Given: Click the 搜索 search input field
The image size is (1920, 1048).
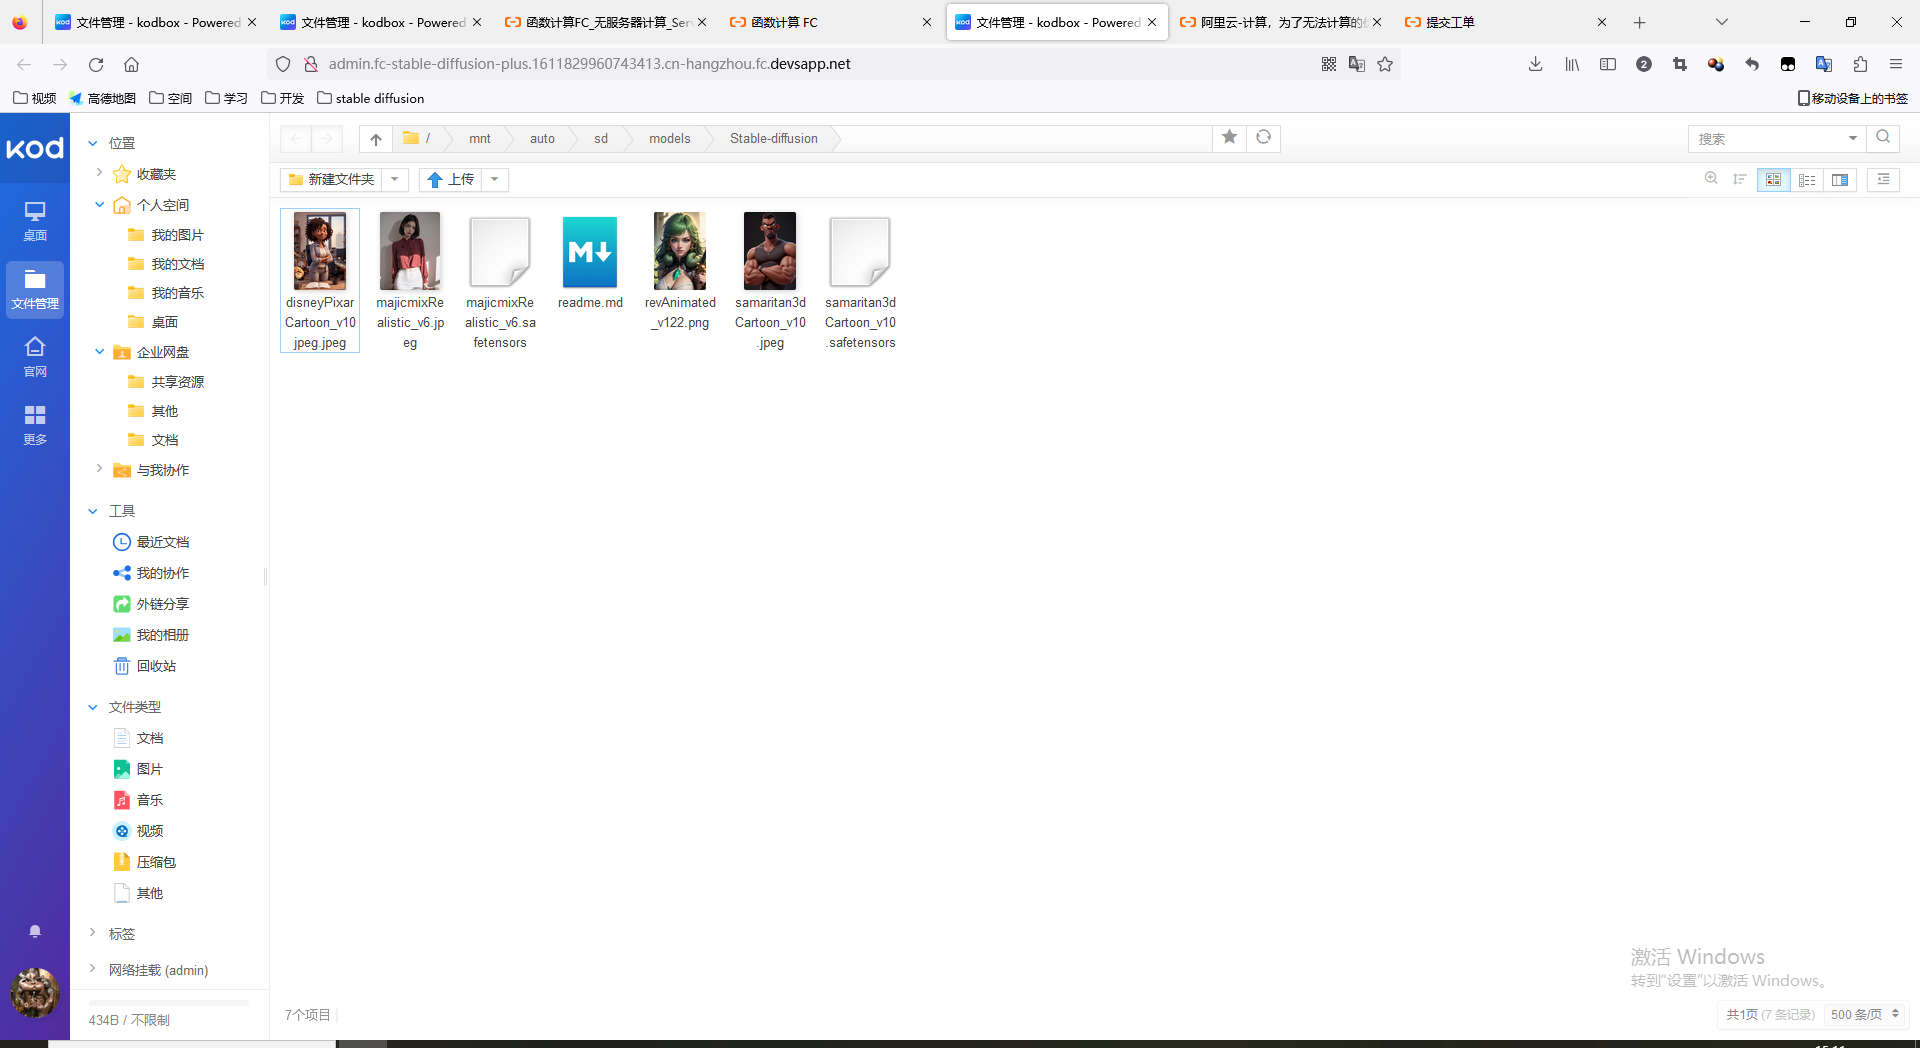Looking at the screenshot, I should [1765, 138].
